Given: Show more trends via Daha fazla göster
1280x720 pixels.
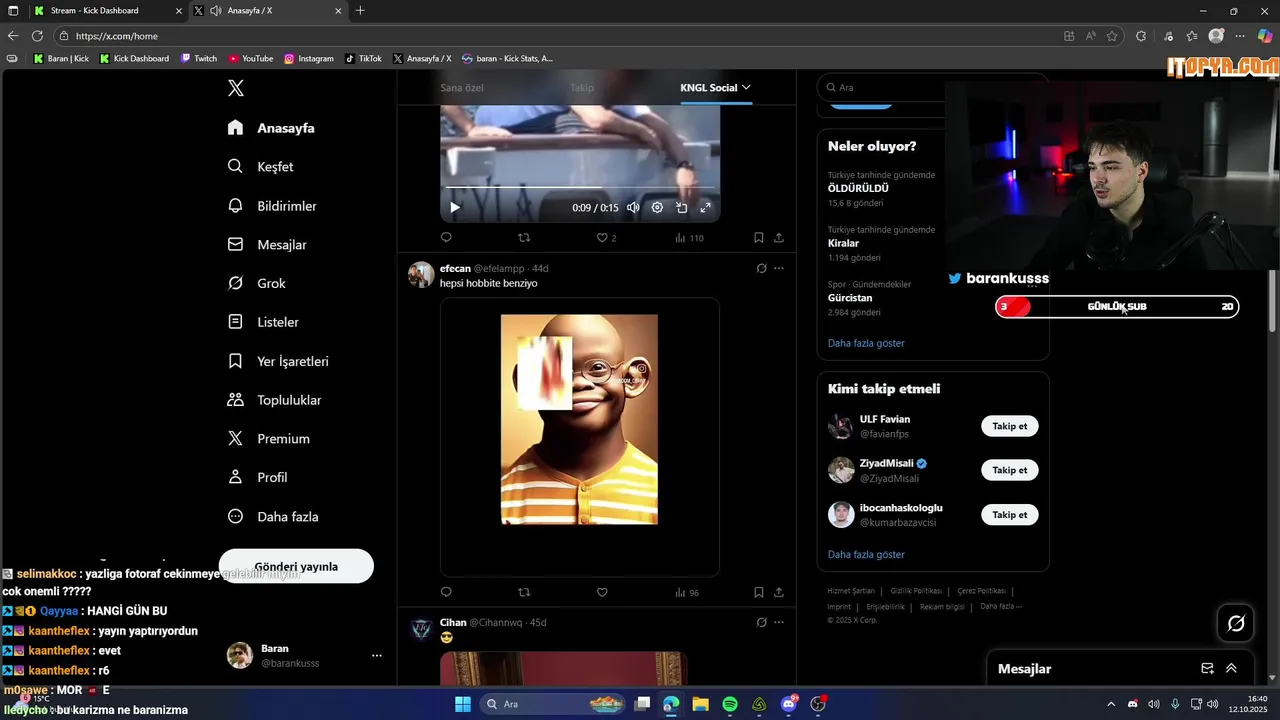Looking at the screenshot, I should tap(866, 343).
